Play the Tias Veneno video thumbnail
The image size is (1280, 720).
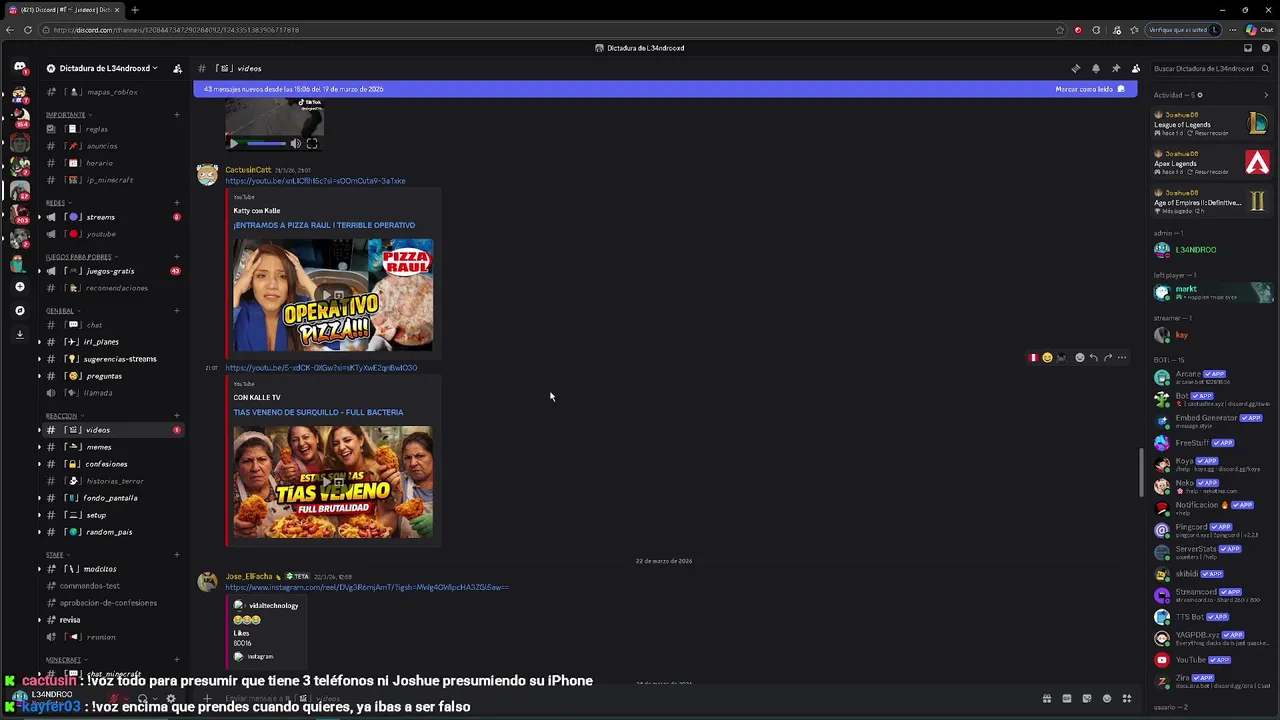click(333, 482)
